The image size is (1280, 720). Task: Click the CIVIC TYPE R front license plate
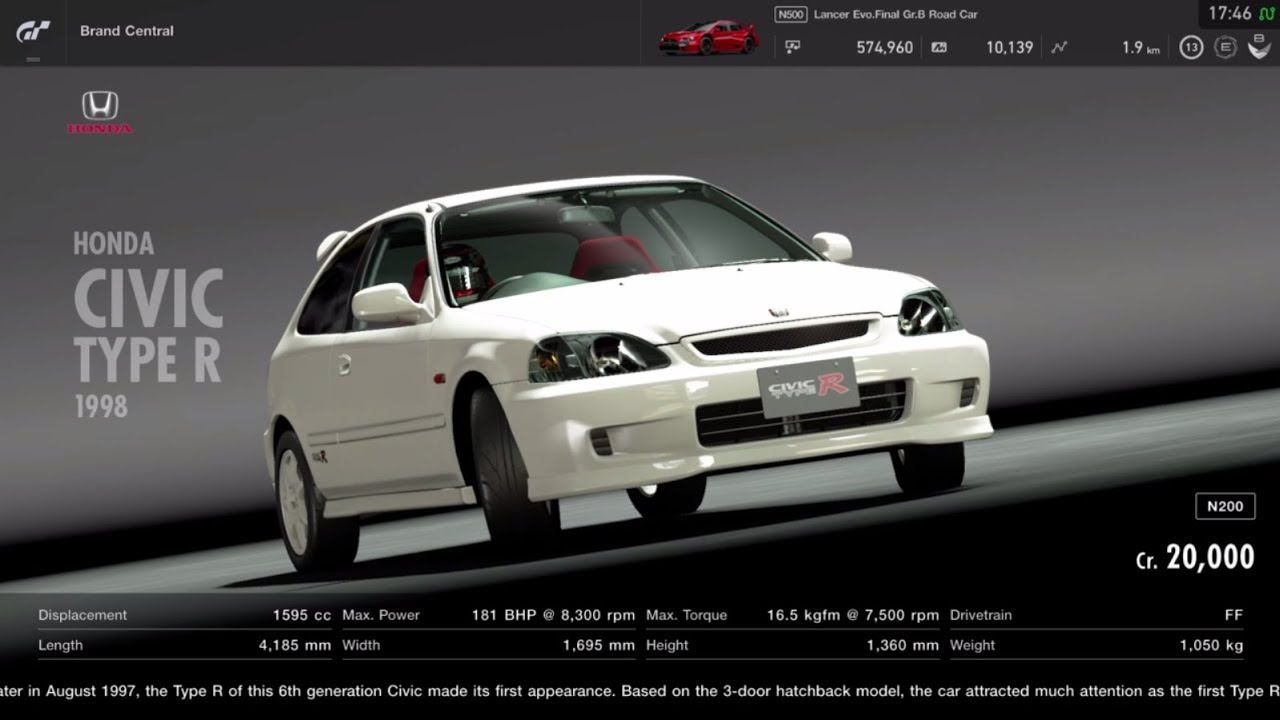pos(808,387)
